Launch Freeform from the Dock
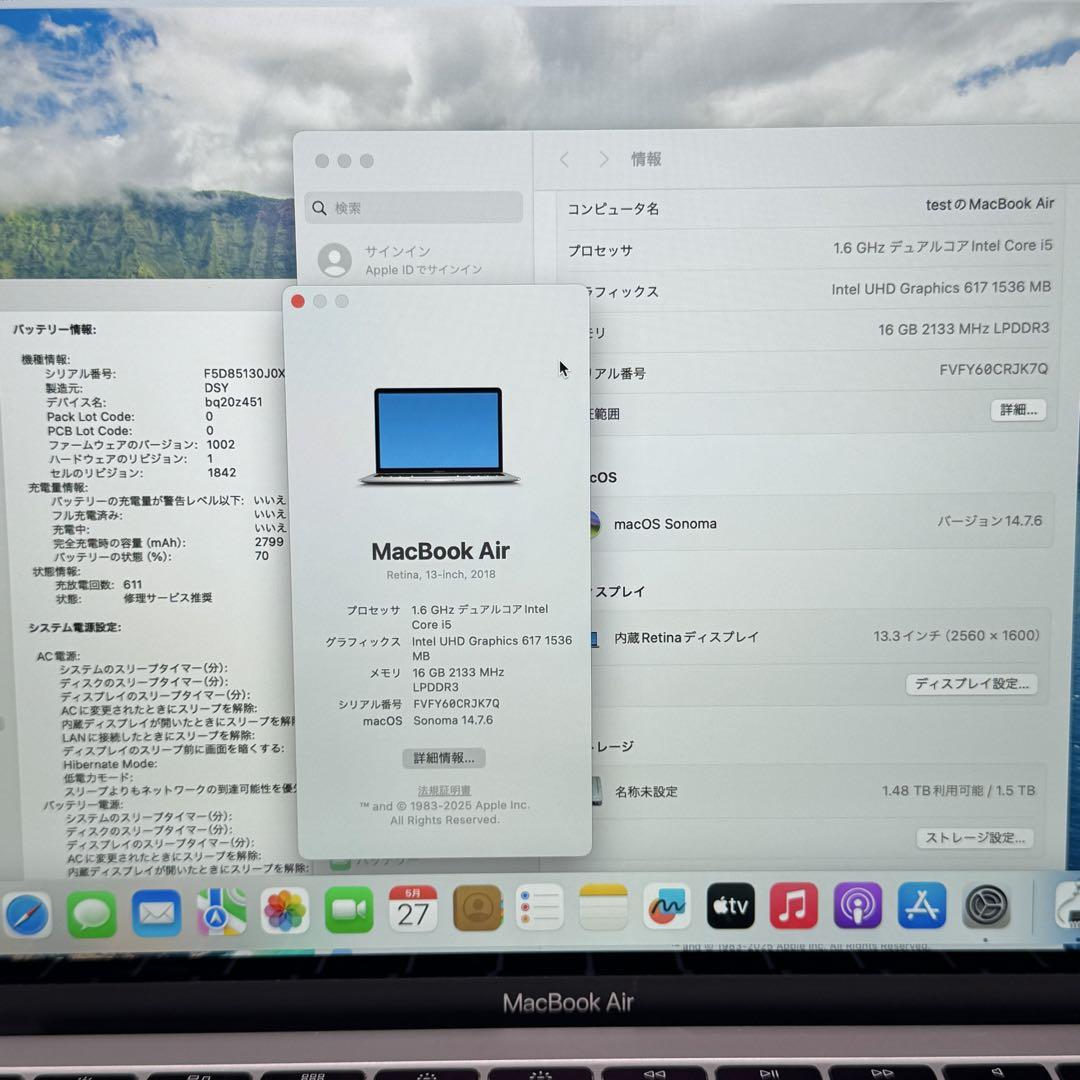The image size is (1080, 1080). (667, 906)
